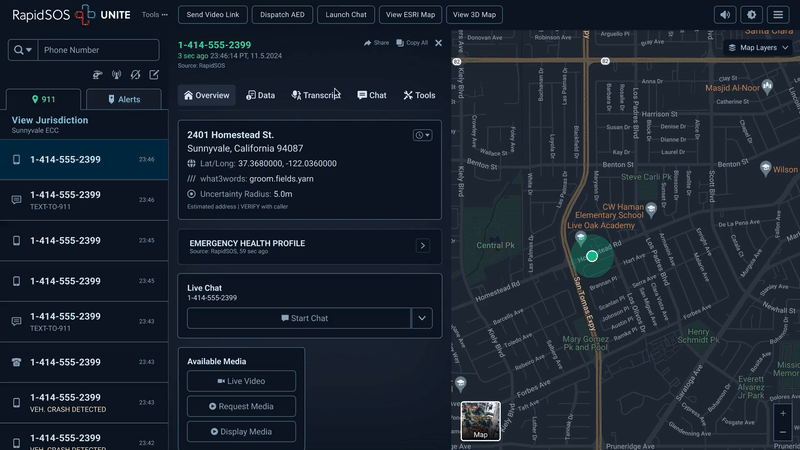The width and height of the screenshot is (800, 450).
Task: Select the 23:43 TEXT-TO-911 row
Action: click(84, 321)
